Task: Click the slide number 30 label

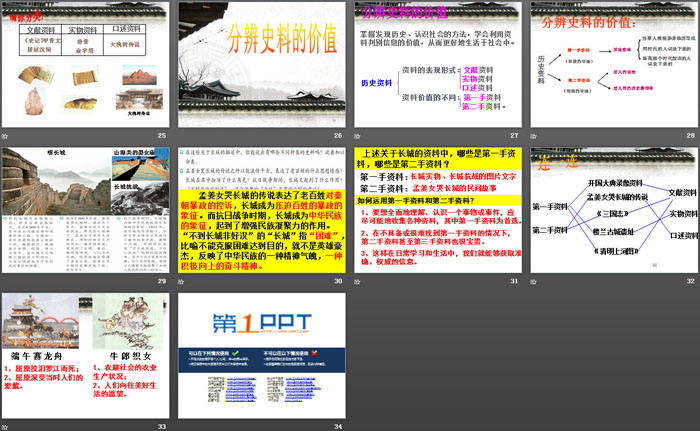Action: click(x=337, y=282)
